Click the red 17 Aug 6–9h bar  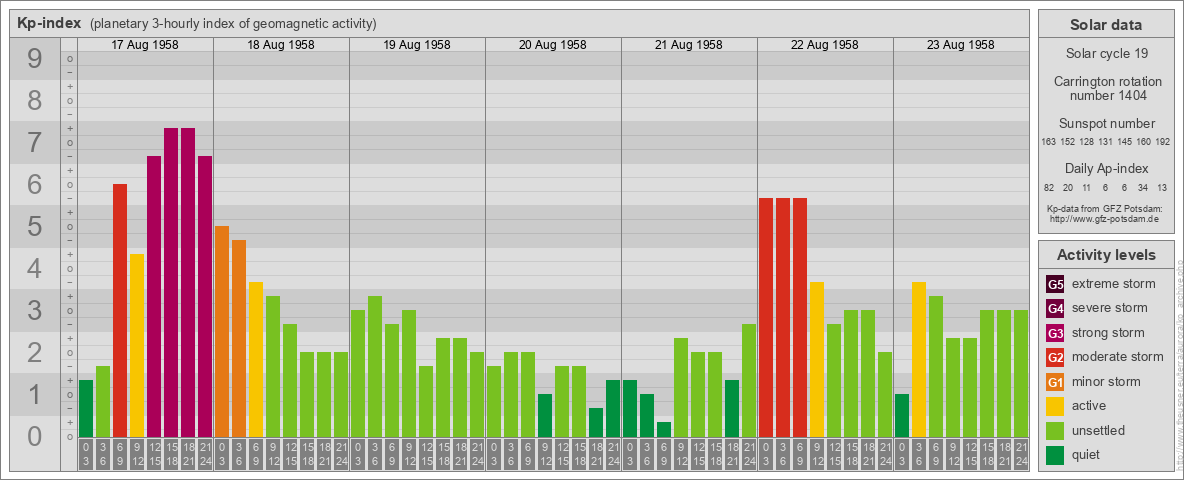point(120,311)
